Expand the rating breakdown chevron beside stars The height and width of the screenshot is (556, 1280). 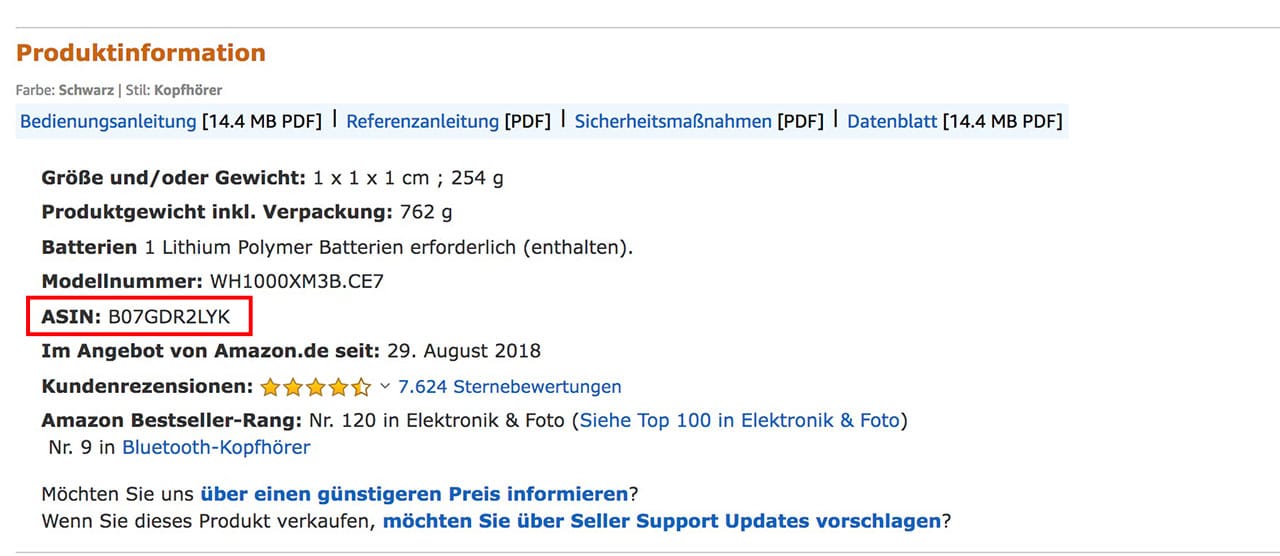[x=385, y=387]
